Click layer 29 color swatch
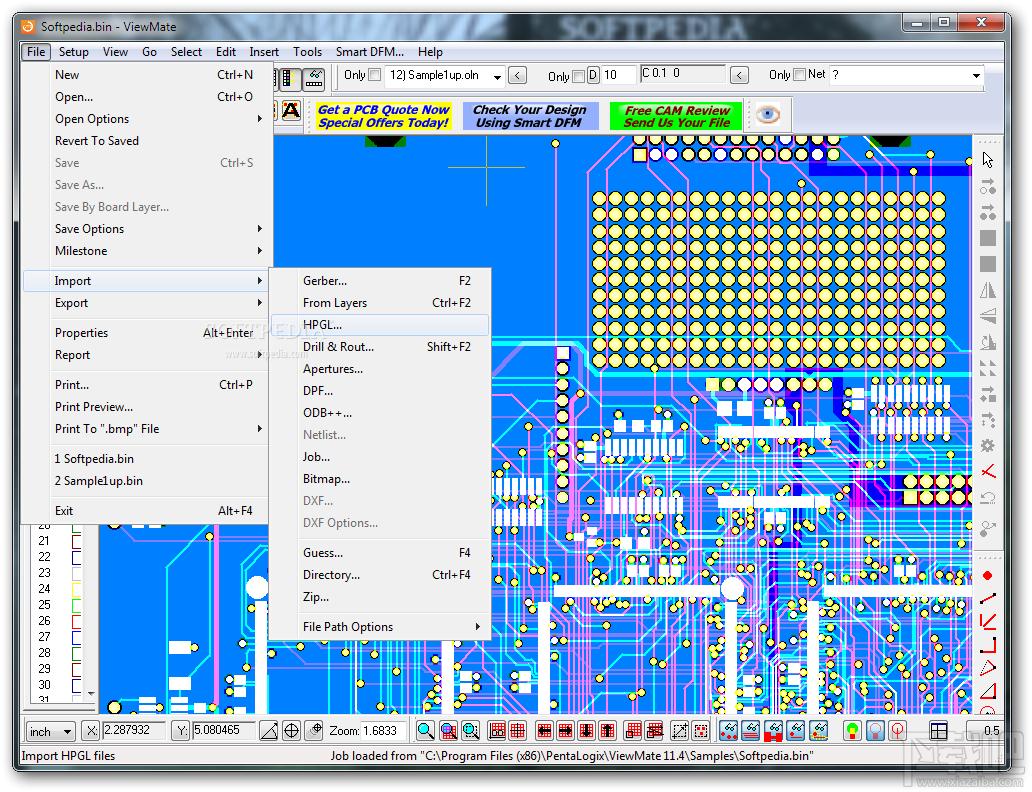 76,669
